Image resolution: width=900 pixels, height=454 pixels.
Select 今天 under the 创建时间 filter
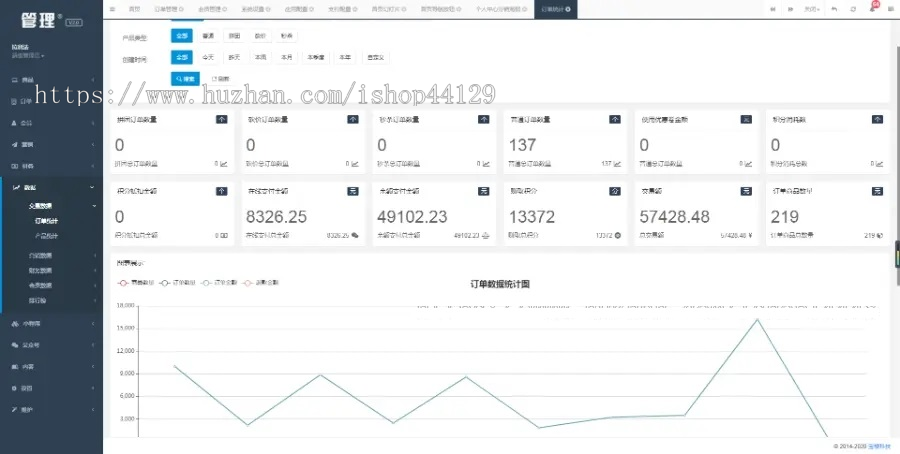point(207,57)
